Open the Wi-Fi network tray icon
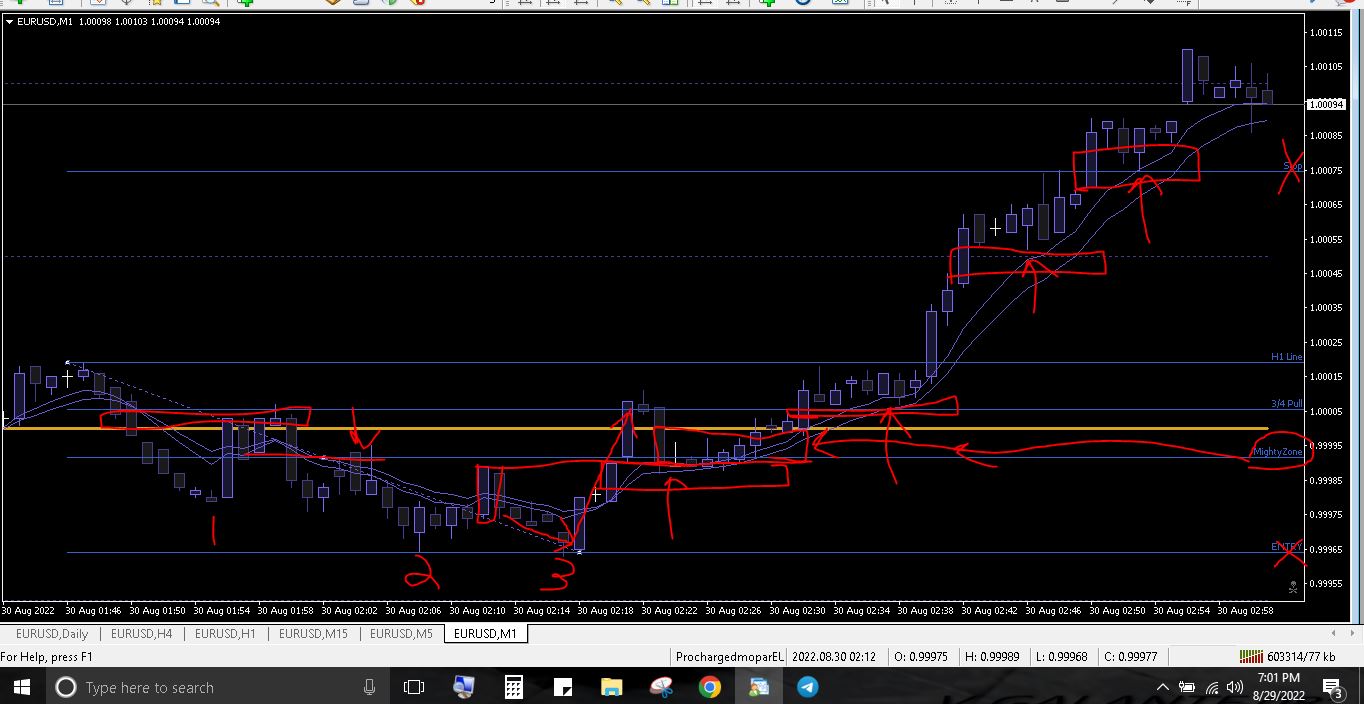1364x704 pixels. coord(1211,687)
